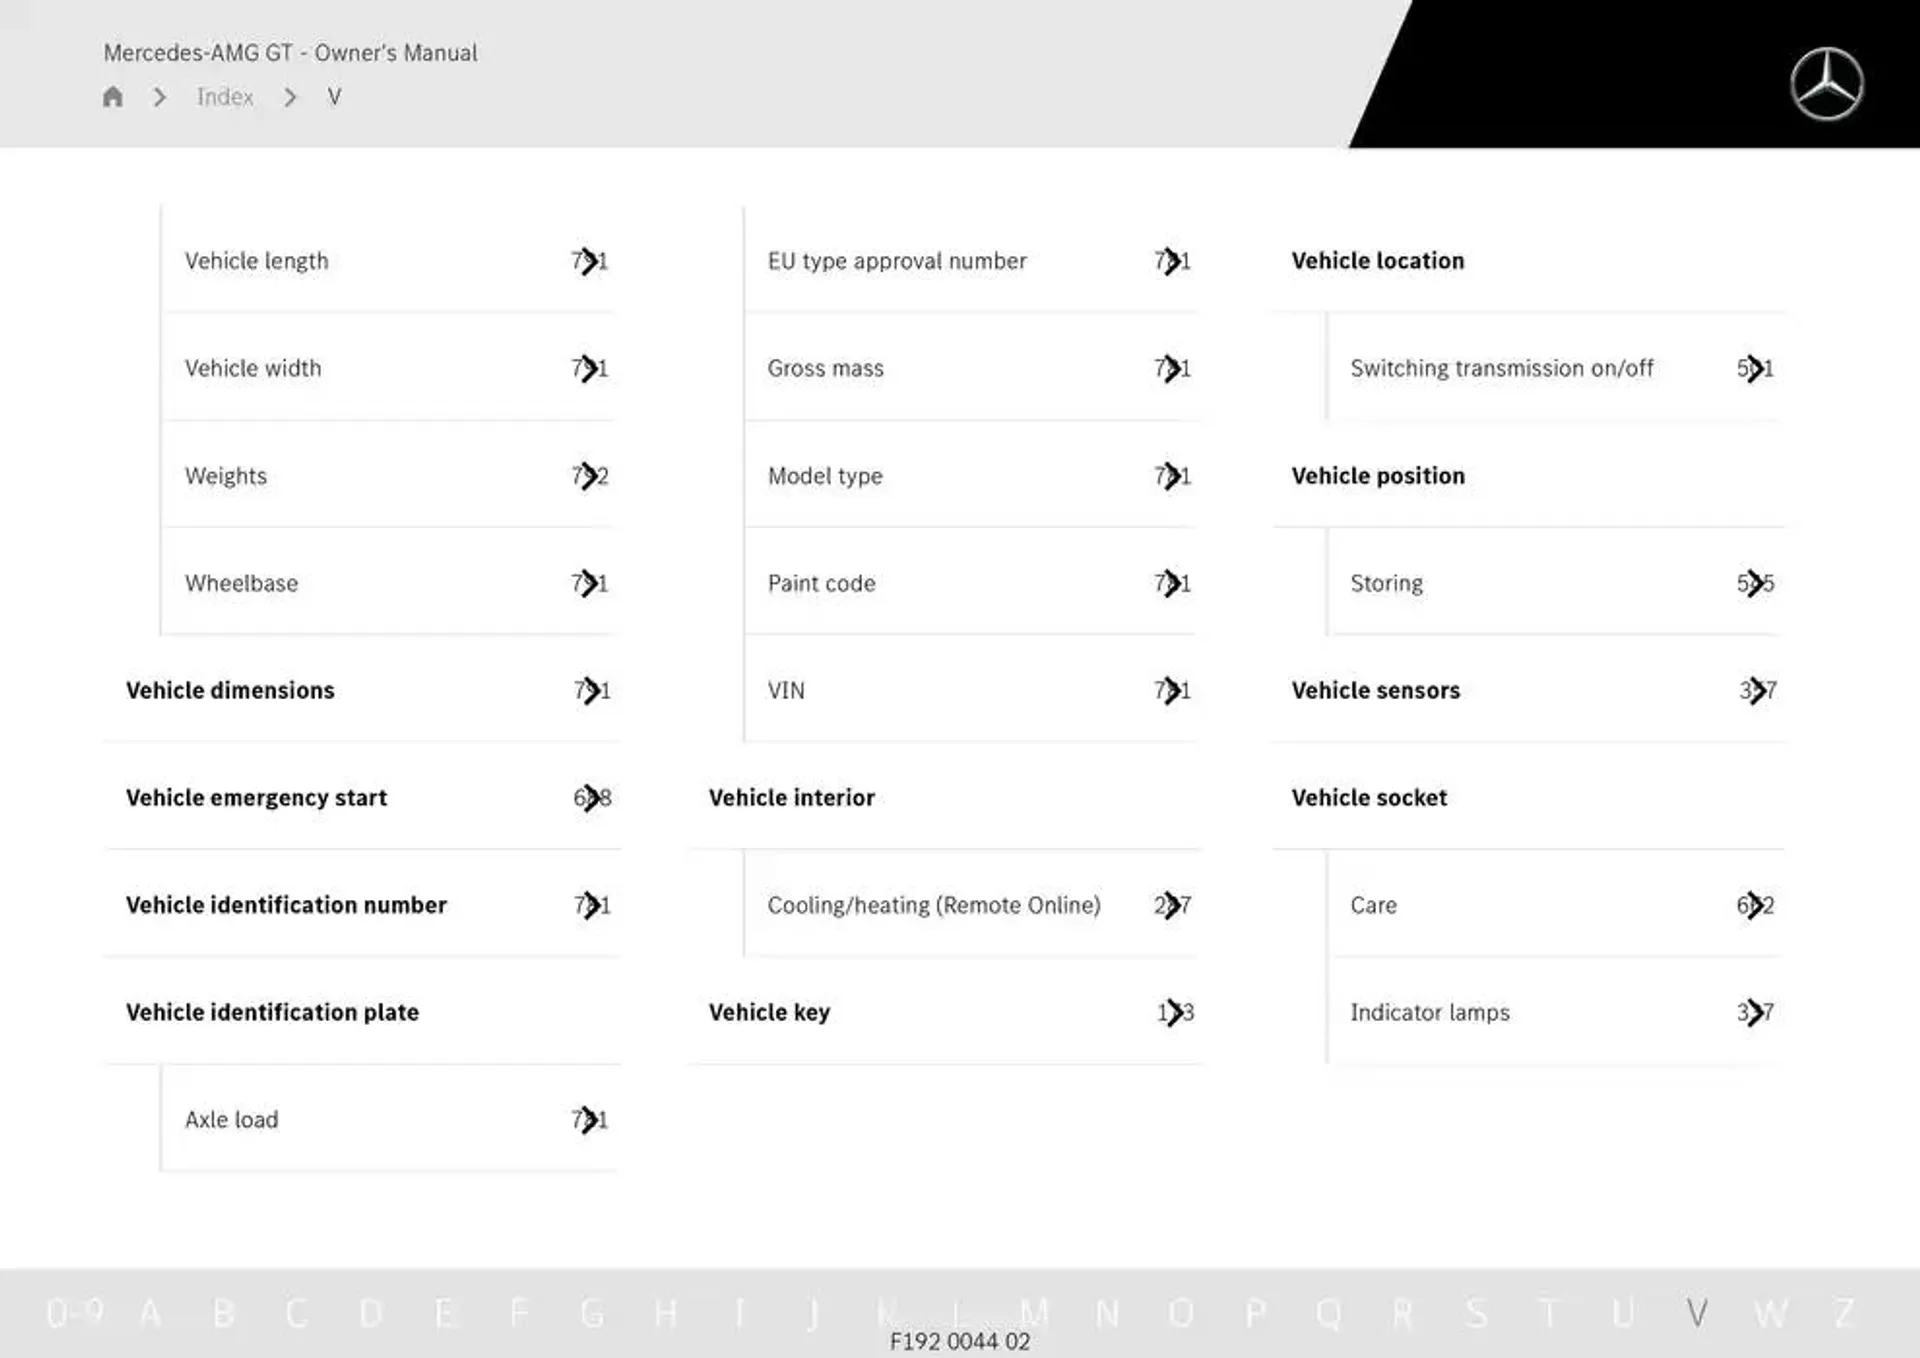The image size is (1920, 1358).
Task: Select the Index navigation link
Action: [225, 97]
